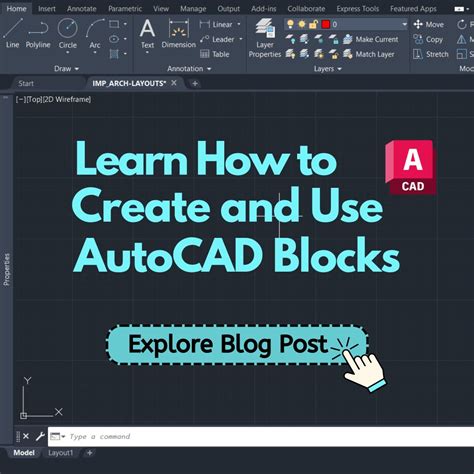
Task: Click the Explore Blog Post button
Action: click(x=237, y=345)
